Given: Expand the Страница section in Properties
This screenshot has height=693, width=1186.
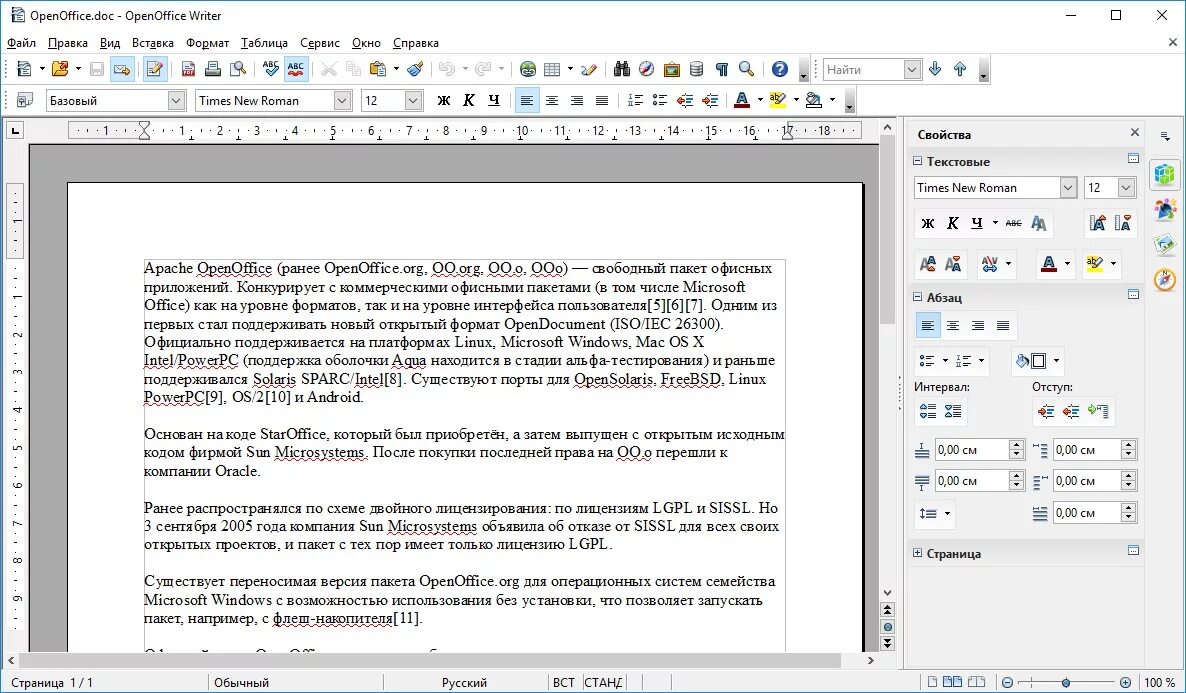Looking at the screenshot, I should click(917, 552).
